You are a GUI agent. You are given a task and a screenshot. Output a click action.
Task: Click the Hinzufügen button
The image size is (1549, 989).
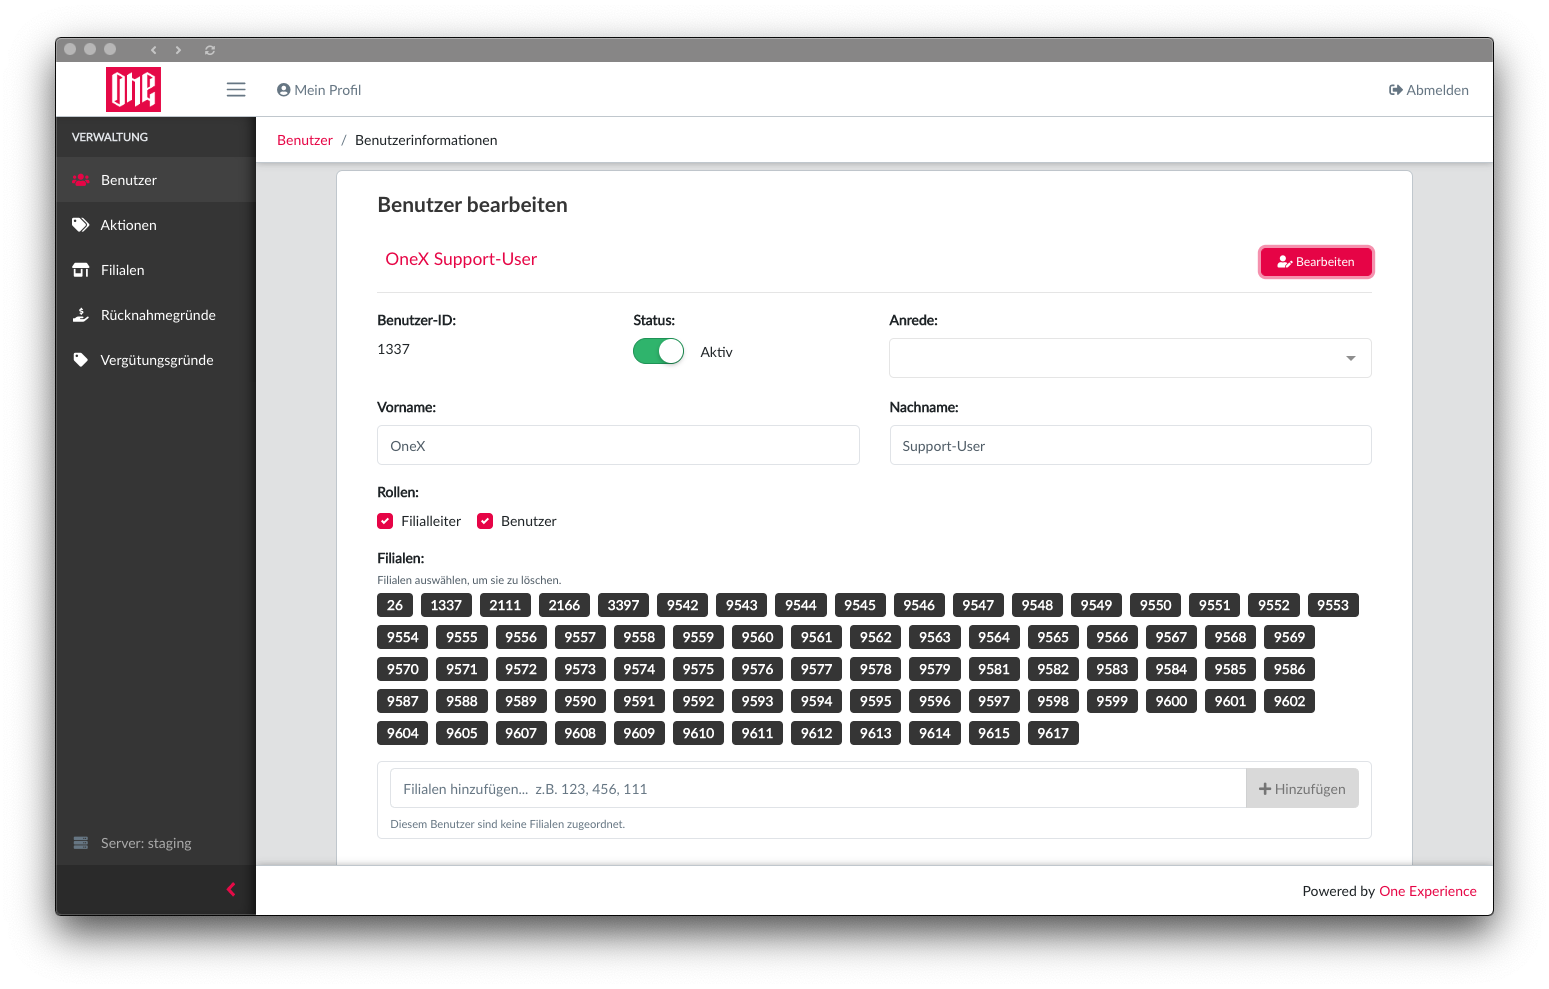click(x=1302, y=788)
